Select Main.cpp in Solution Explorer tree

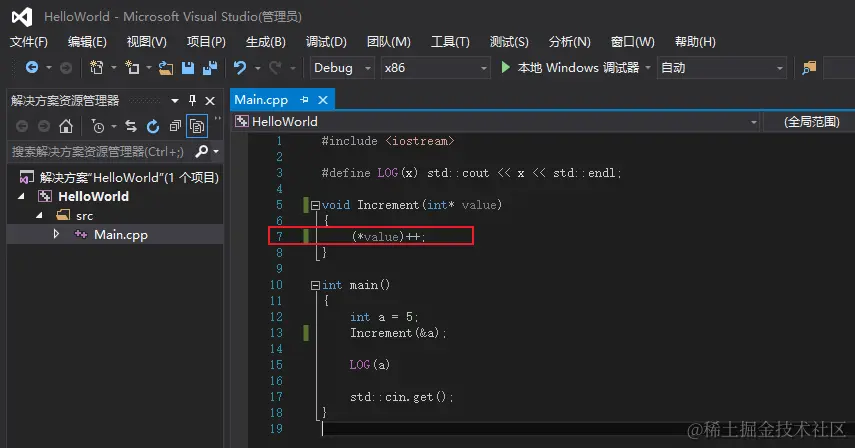121,235
